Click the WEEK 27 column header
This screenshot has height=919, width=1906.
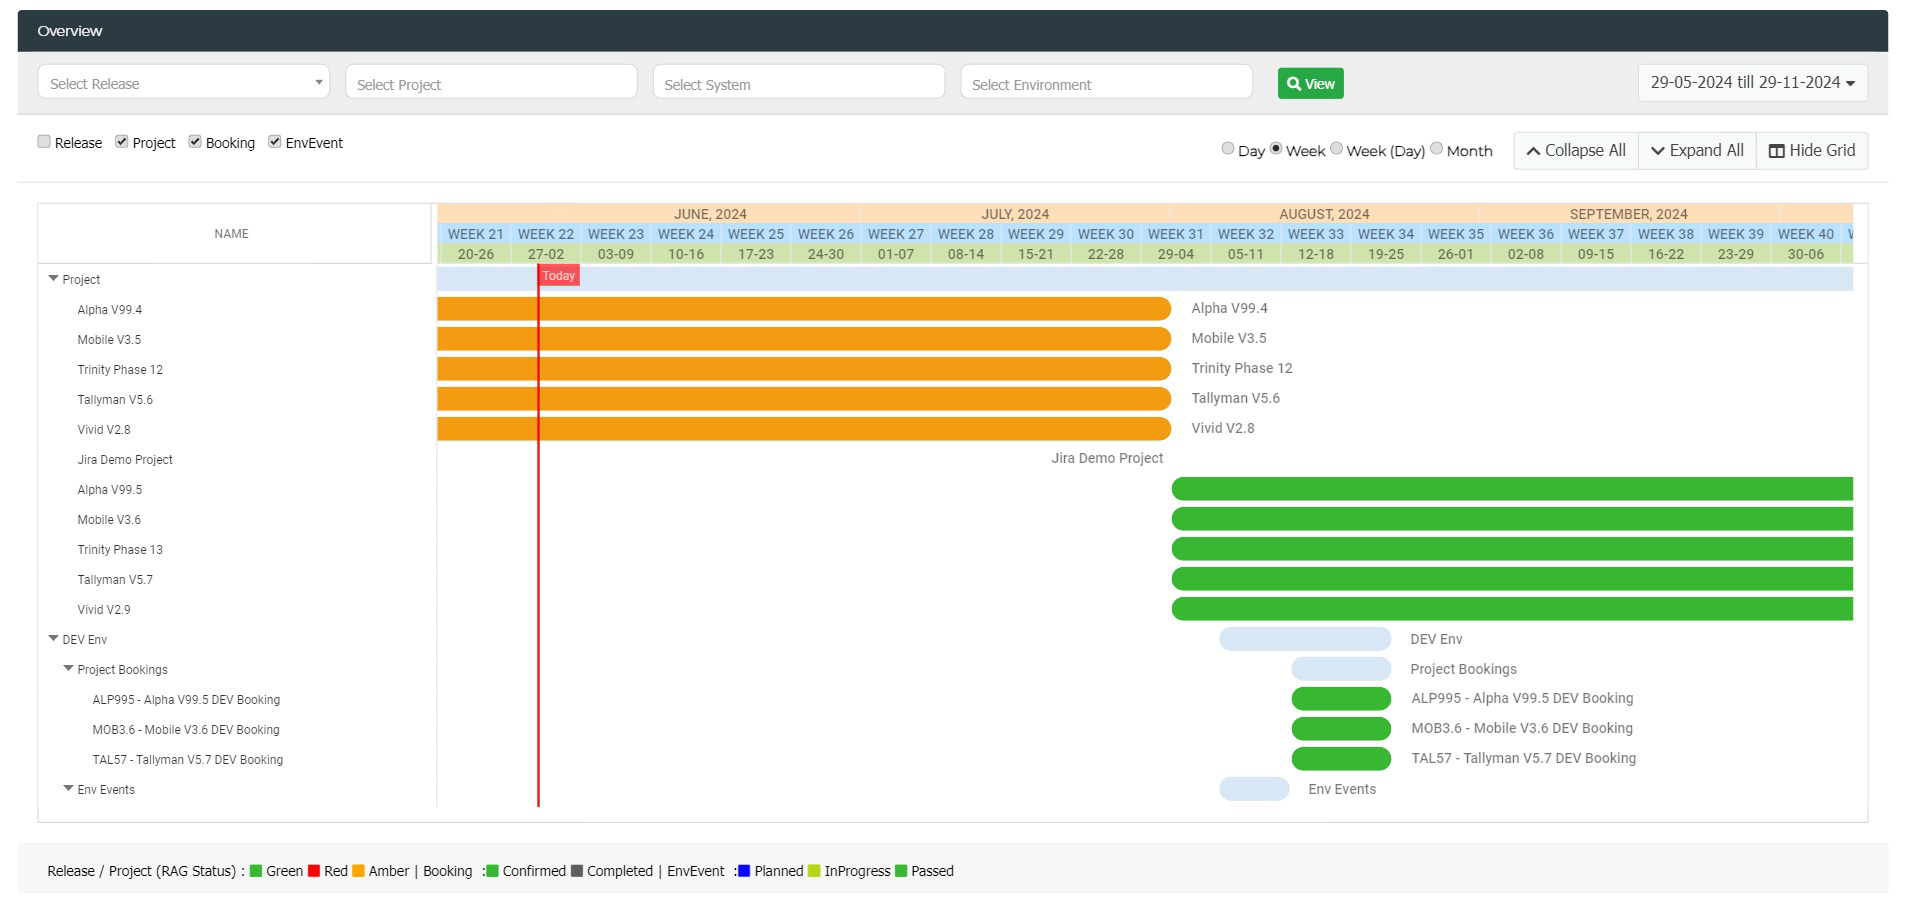896,234
